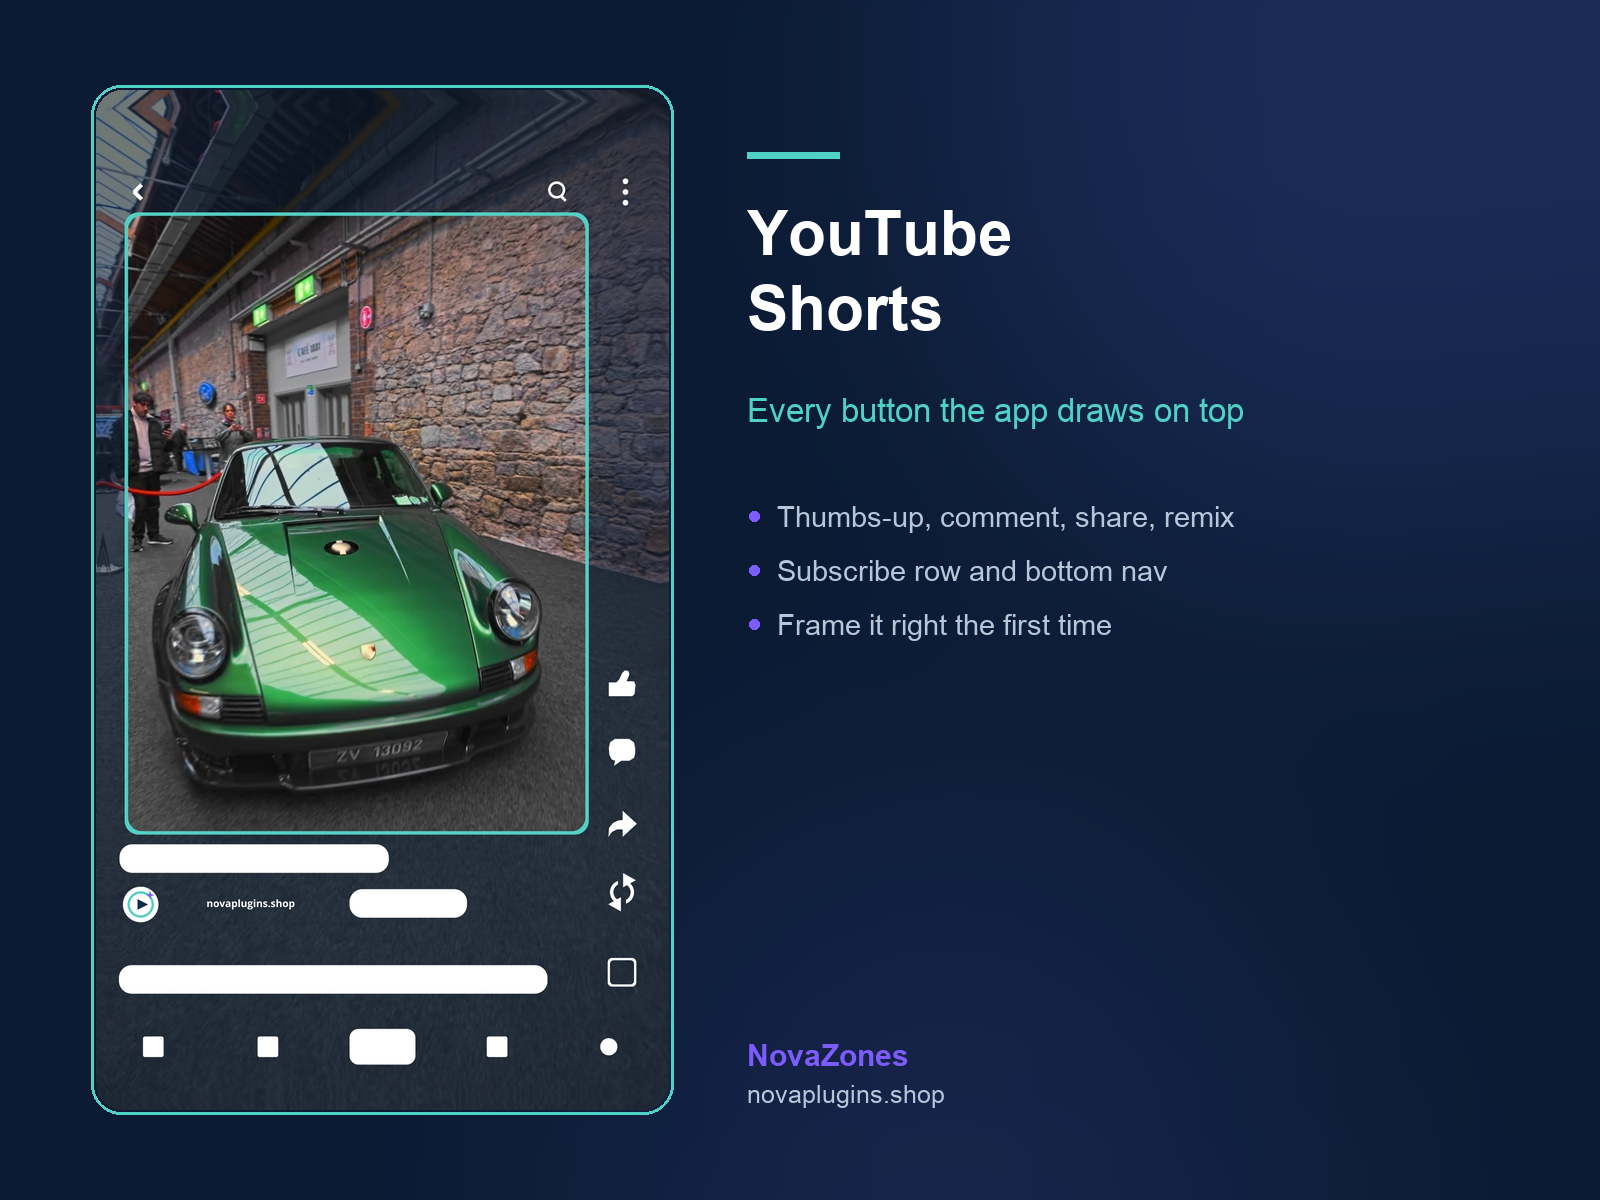Click the NovaZones brand name

click(x=827, y=1055)
